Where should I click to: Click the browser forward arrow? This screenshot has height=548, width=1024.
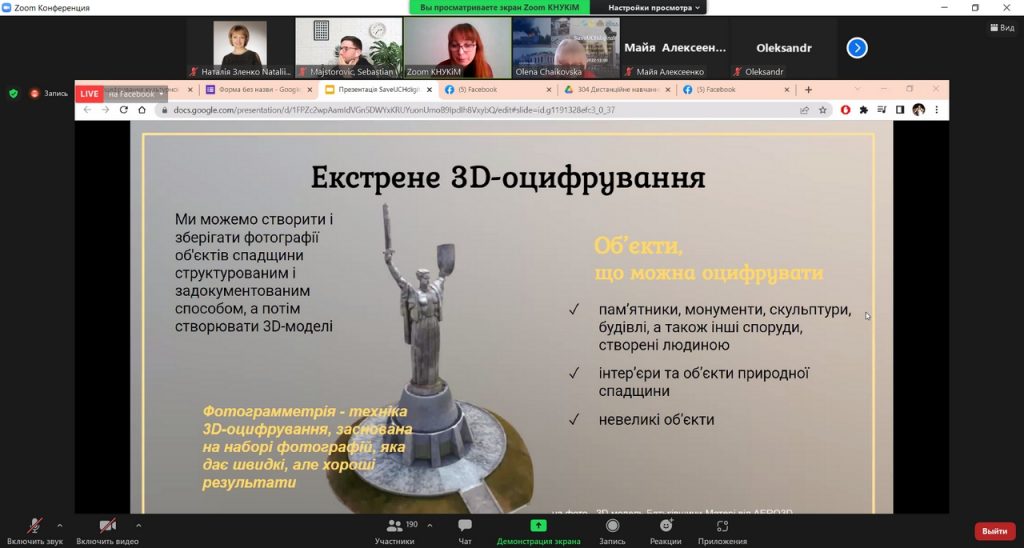(x=105, y=110)
